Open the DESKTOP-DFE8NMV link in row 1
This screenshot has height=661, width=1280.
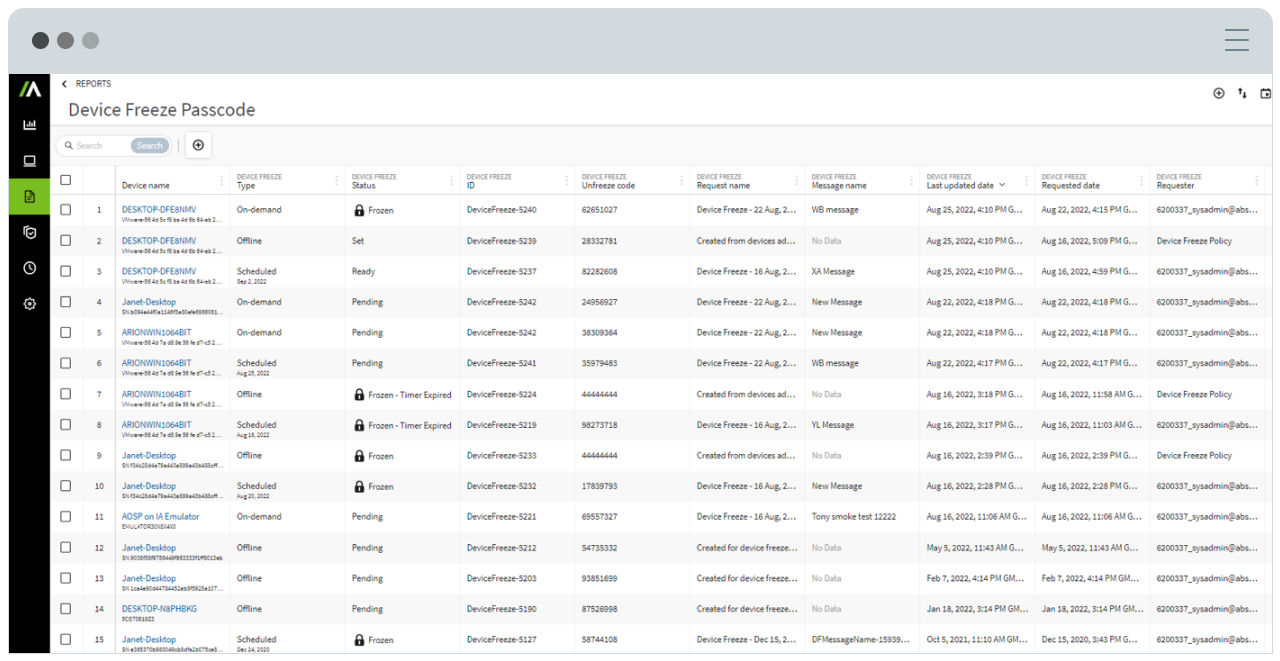(x=159, y=210)
